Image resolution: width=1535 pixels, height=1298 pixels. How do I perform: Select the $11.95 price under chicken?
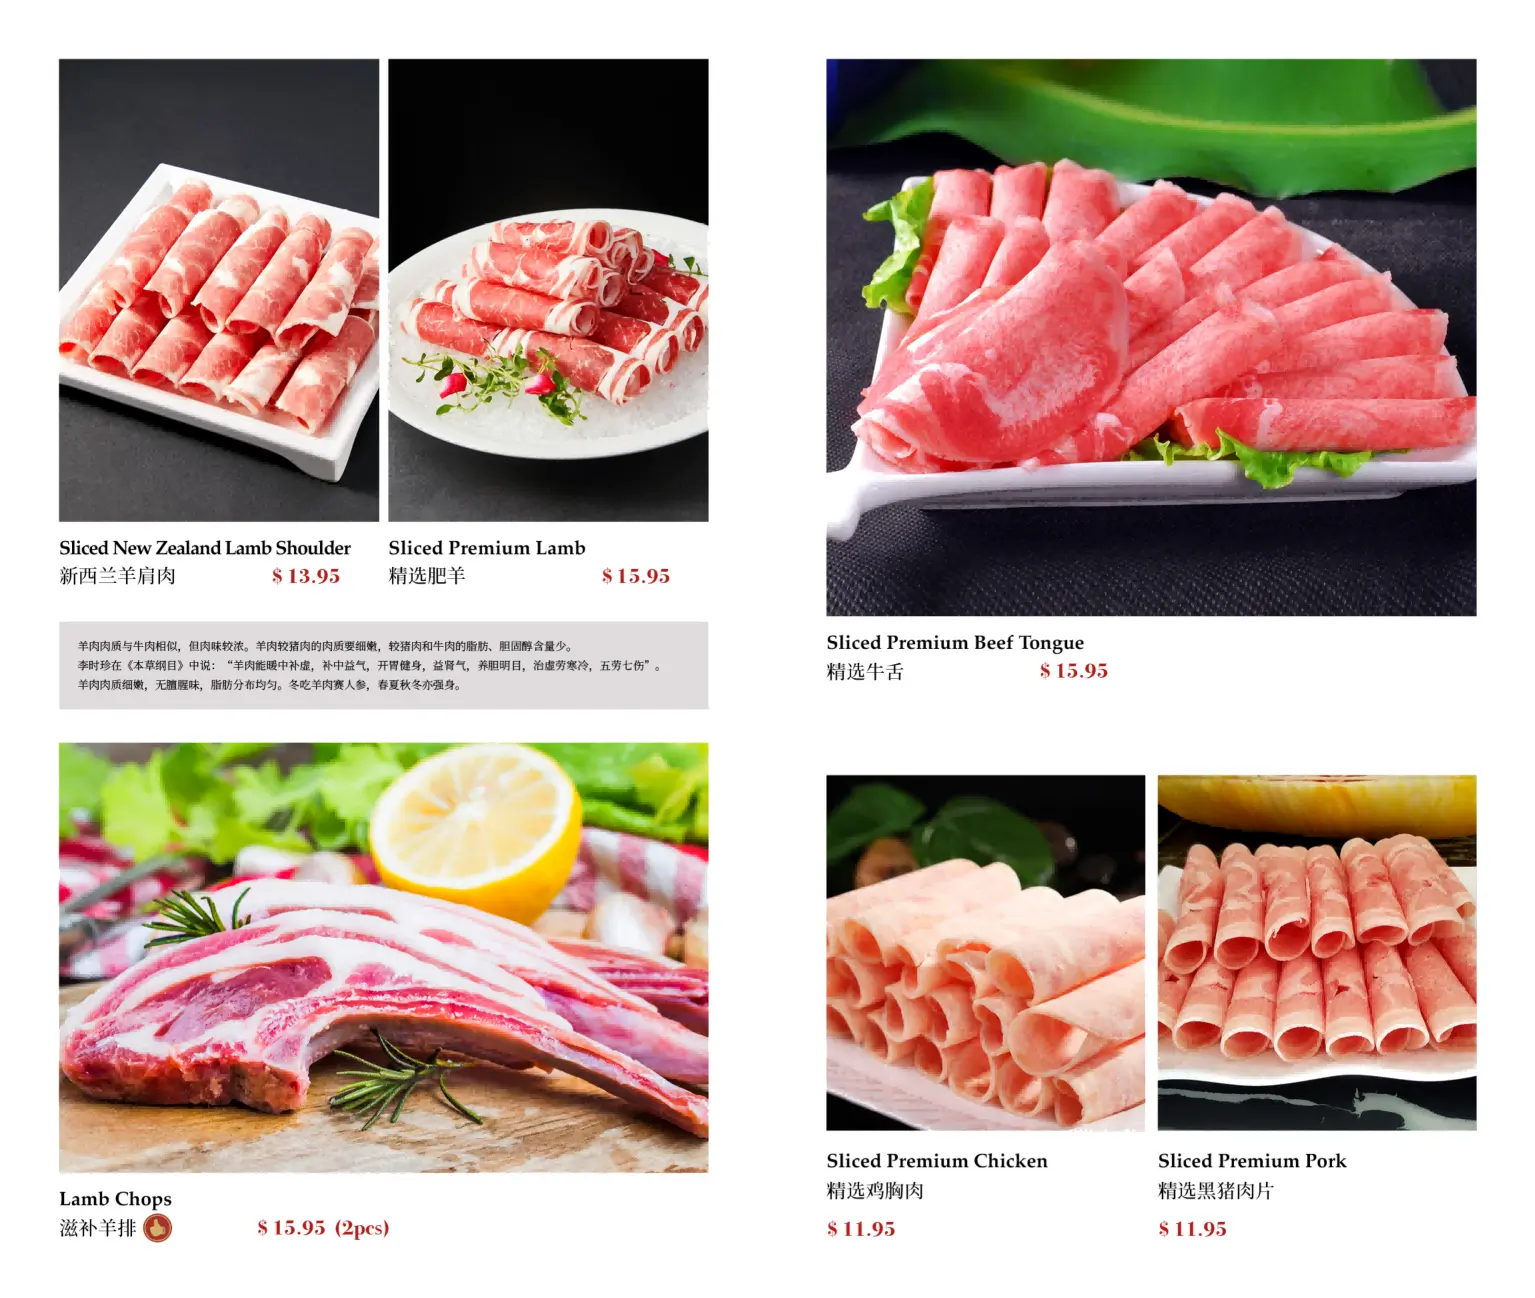coord(861,1229)
